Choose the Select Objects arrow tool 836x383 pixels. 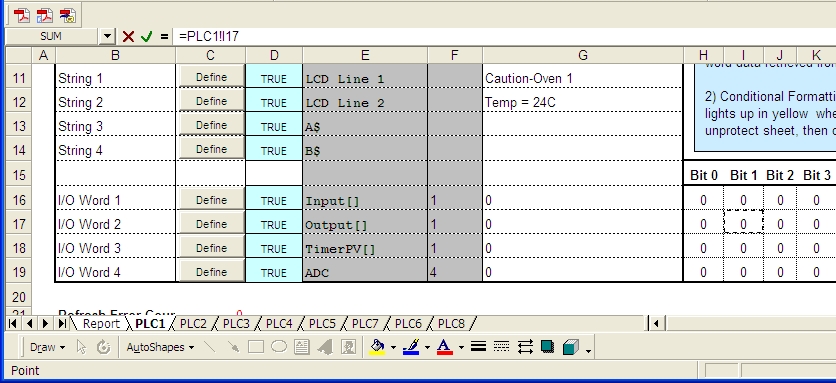(81, 347)
